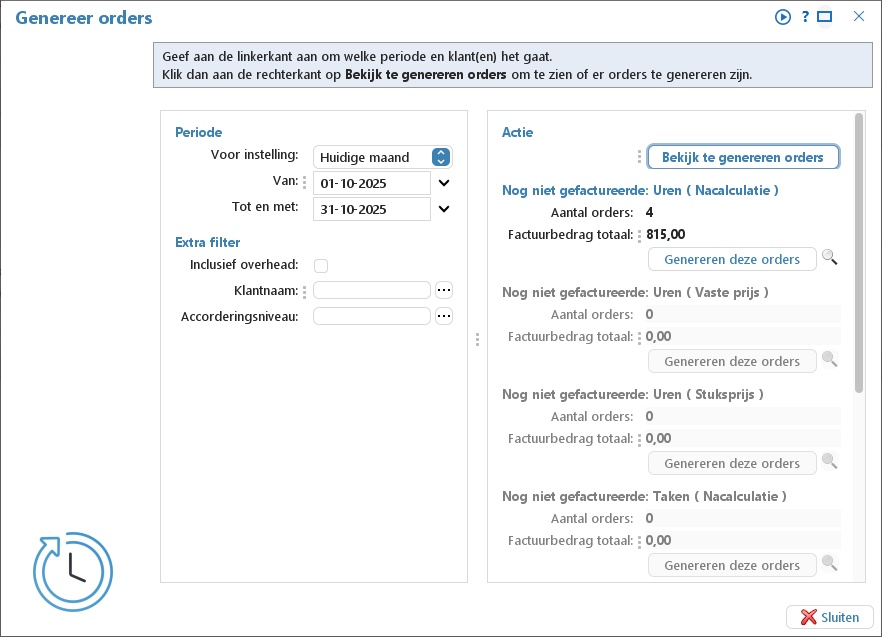
Task: Open the Voor instelling dropdown
Action: point(441,157)
